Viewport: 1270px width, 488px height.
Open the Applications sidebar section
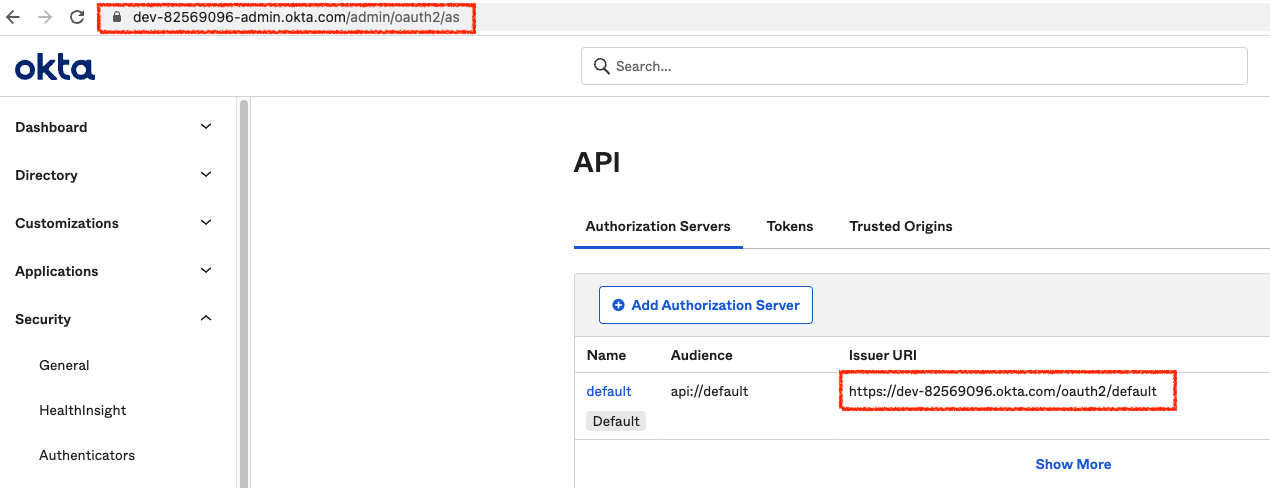click(57, 271)
